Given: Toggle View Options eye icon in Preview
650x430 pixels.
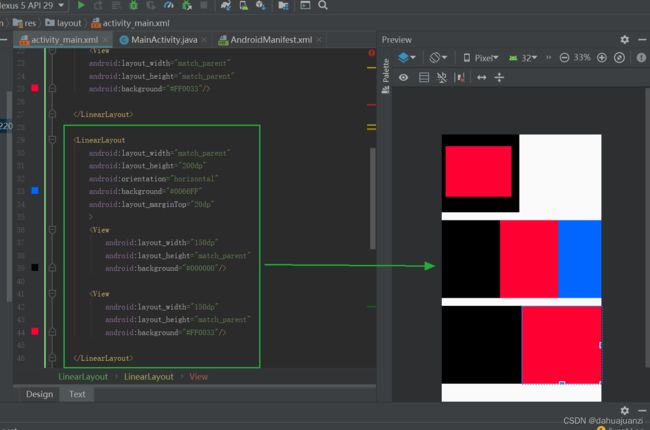Looking at the screenshot, I should 403,78.
